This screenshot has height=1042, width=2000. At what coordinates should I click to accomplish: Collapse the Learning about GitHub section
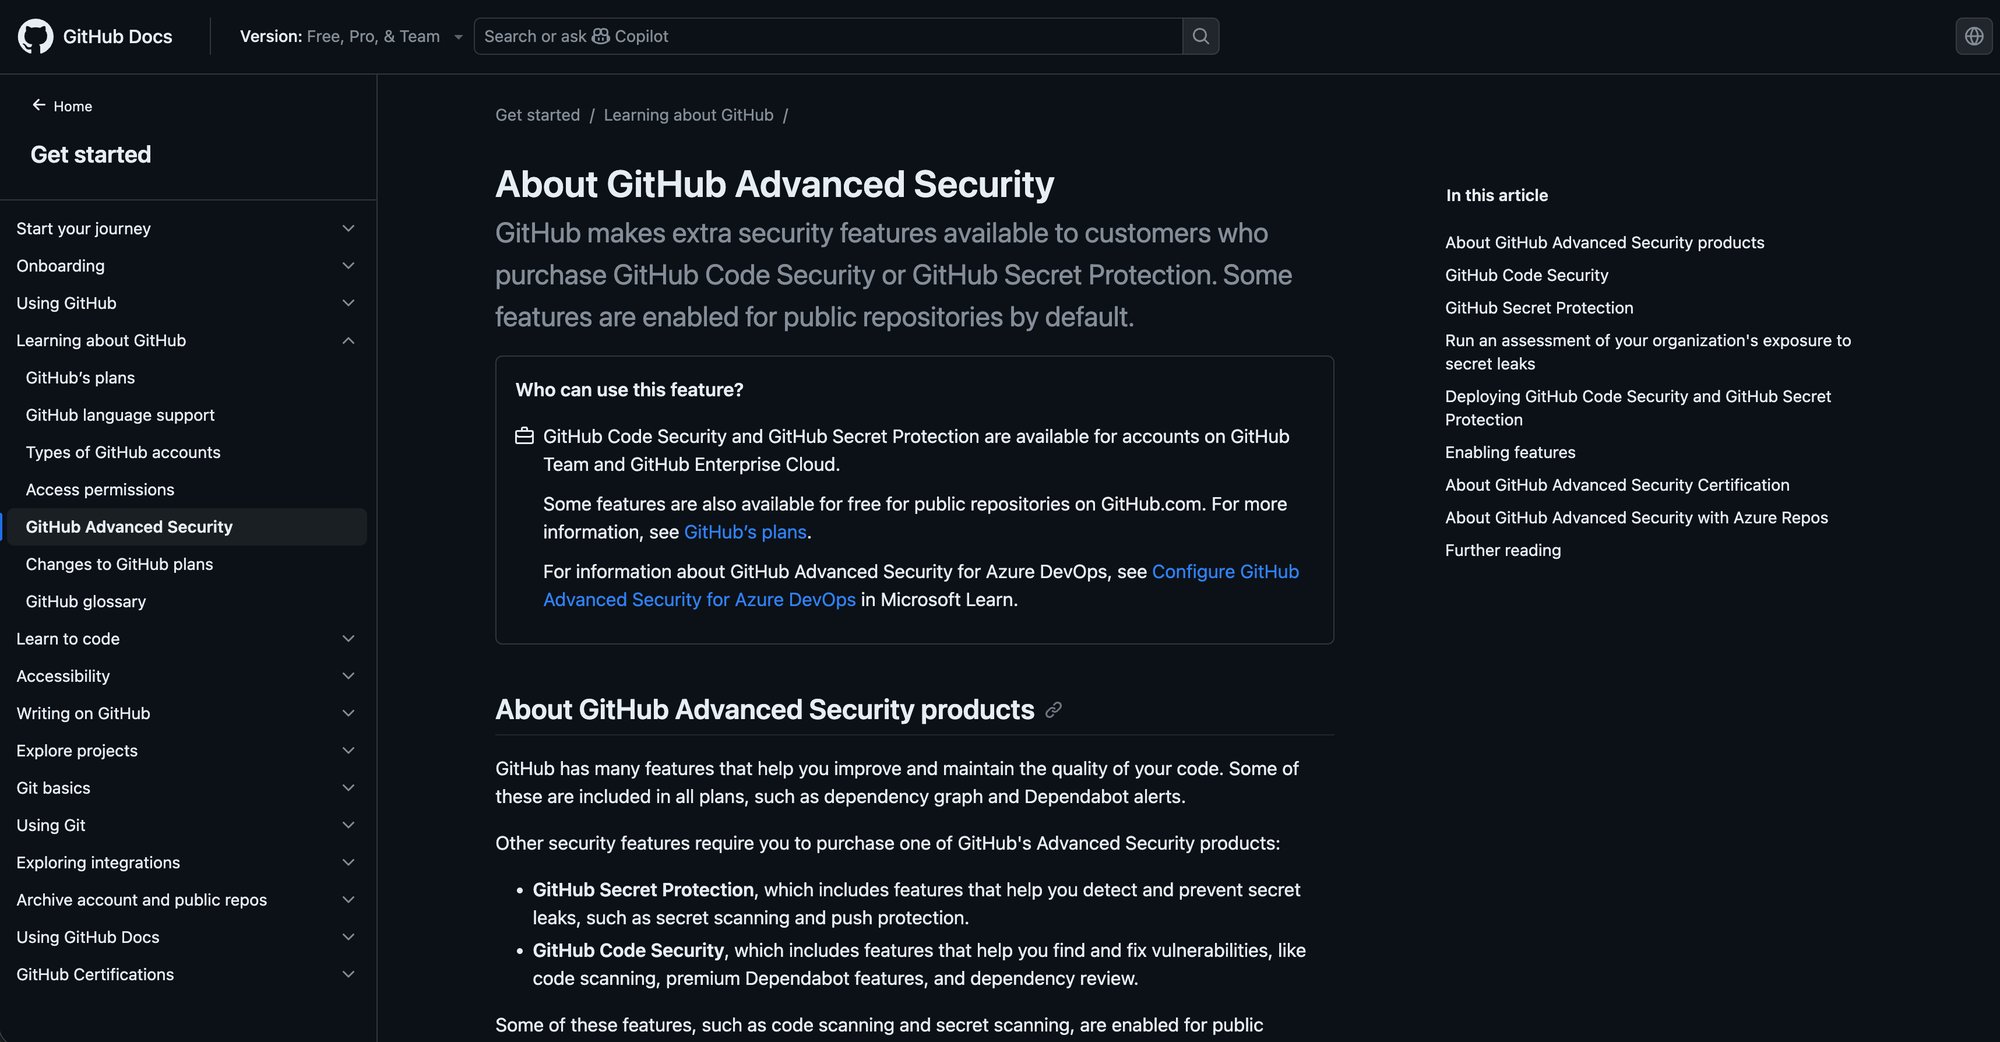(348, 340)
